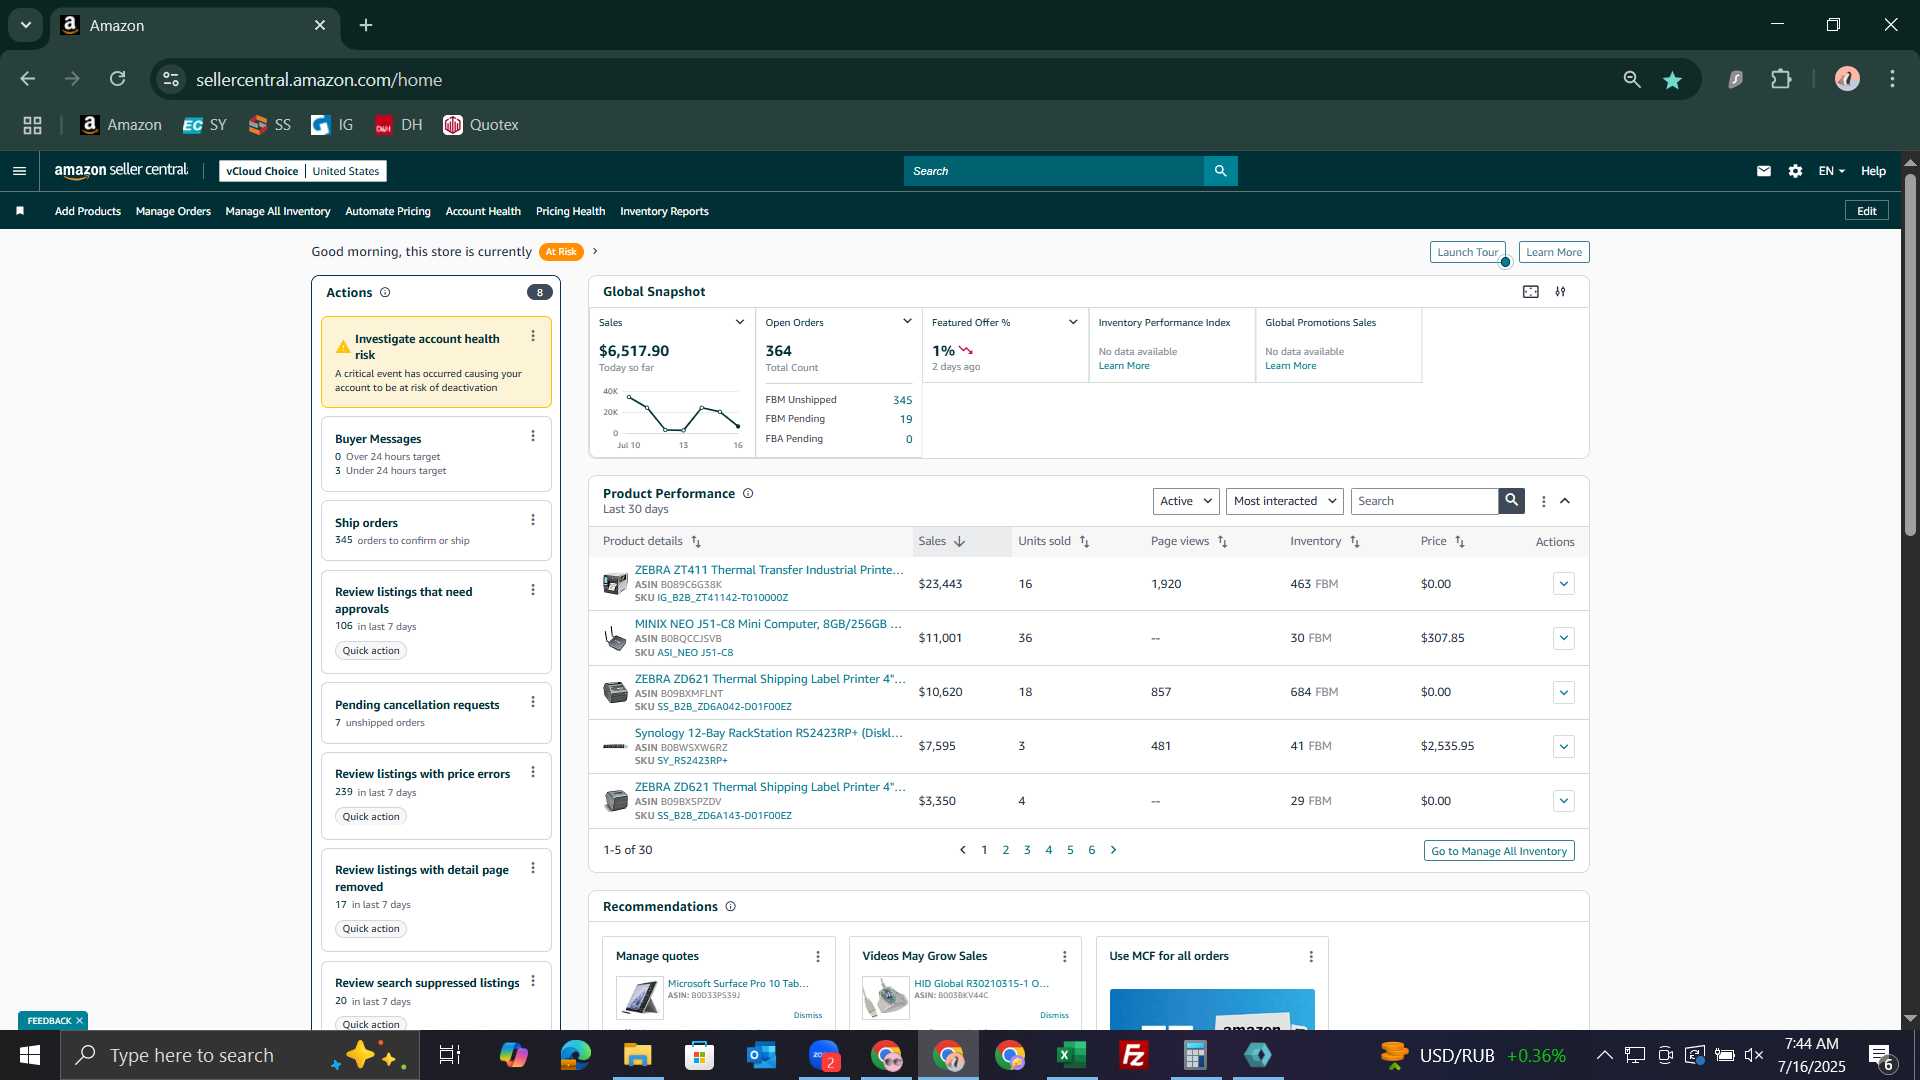Open Account Health navigation item
Viewport: 1920px width, 1080px height.
pos(483,211)
